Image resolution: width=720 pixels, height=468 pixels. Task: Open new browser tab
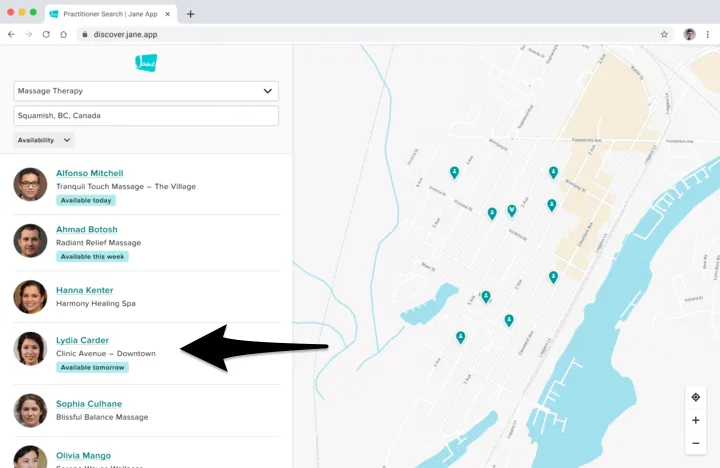click(191, 14)
